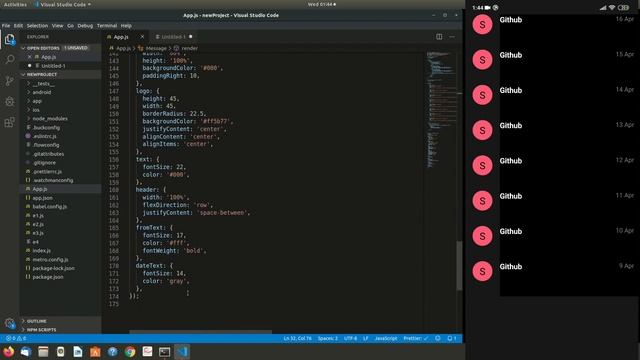Viewport: 640px width, 360px height.
Task: Click the VS Code icon in the taskbar
Action: (182, 351)
